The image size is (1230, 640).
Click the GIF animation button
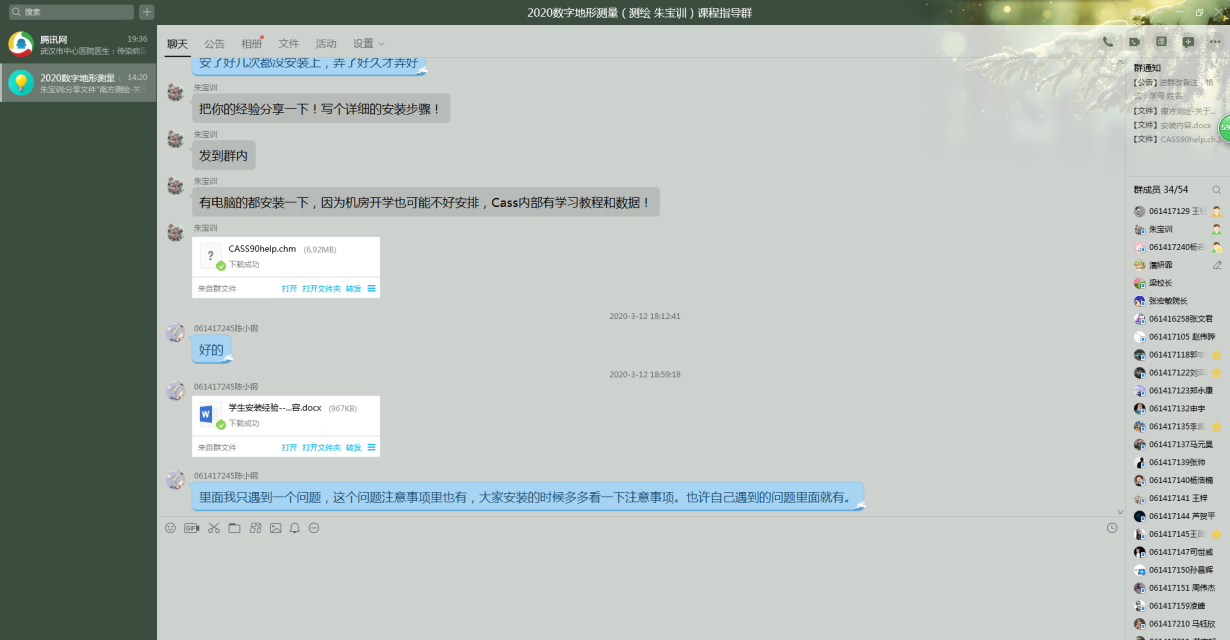pos(191,528)
